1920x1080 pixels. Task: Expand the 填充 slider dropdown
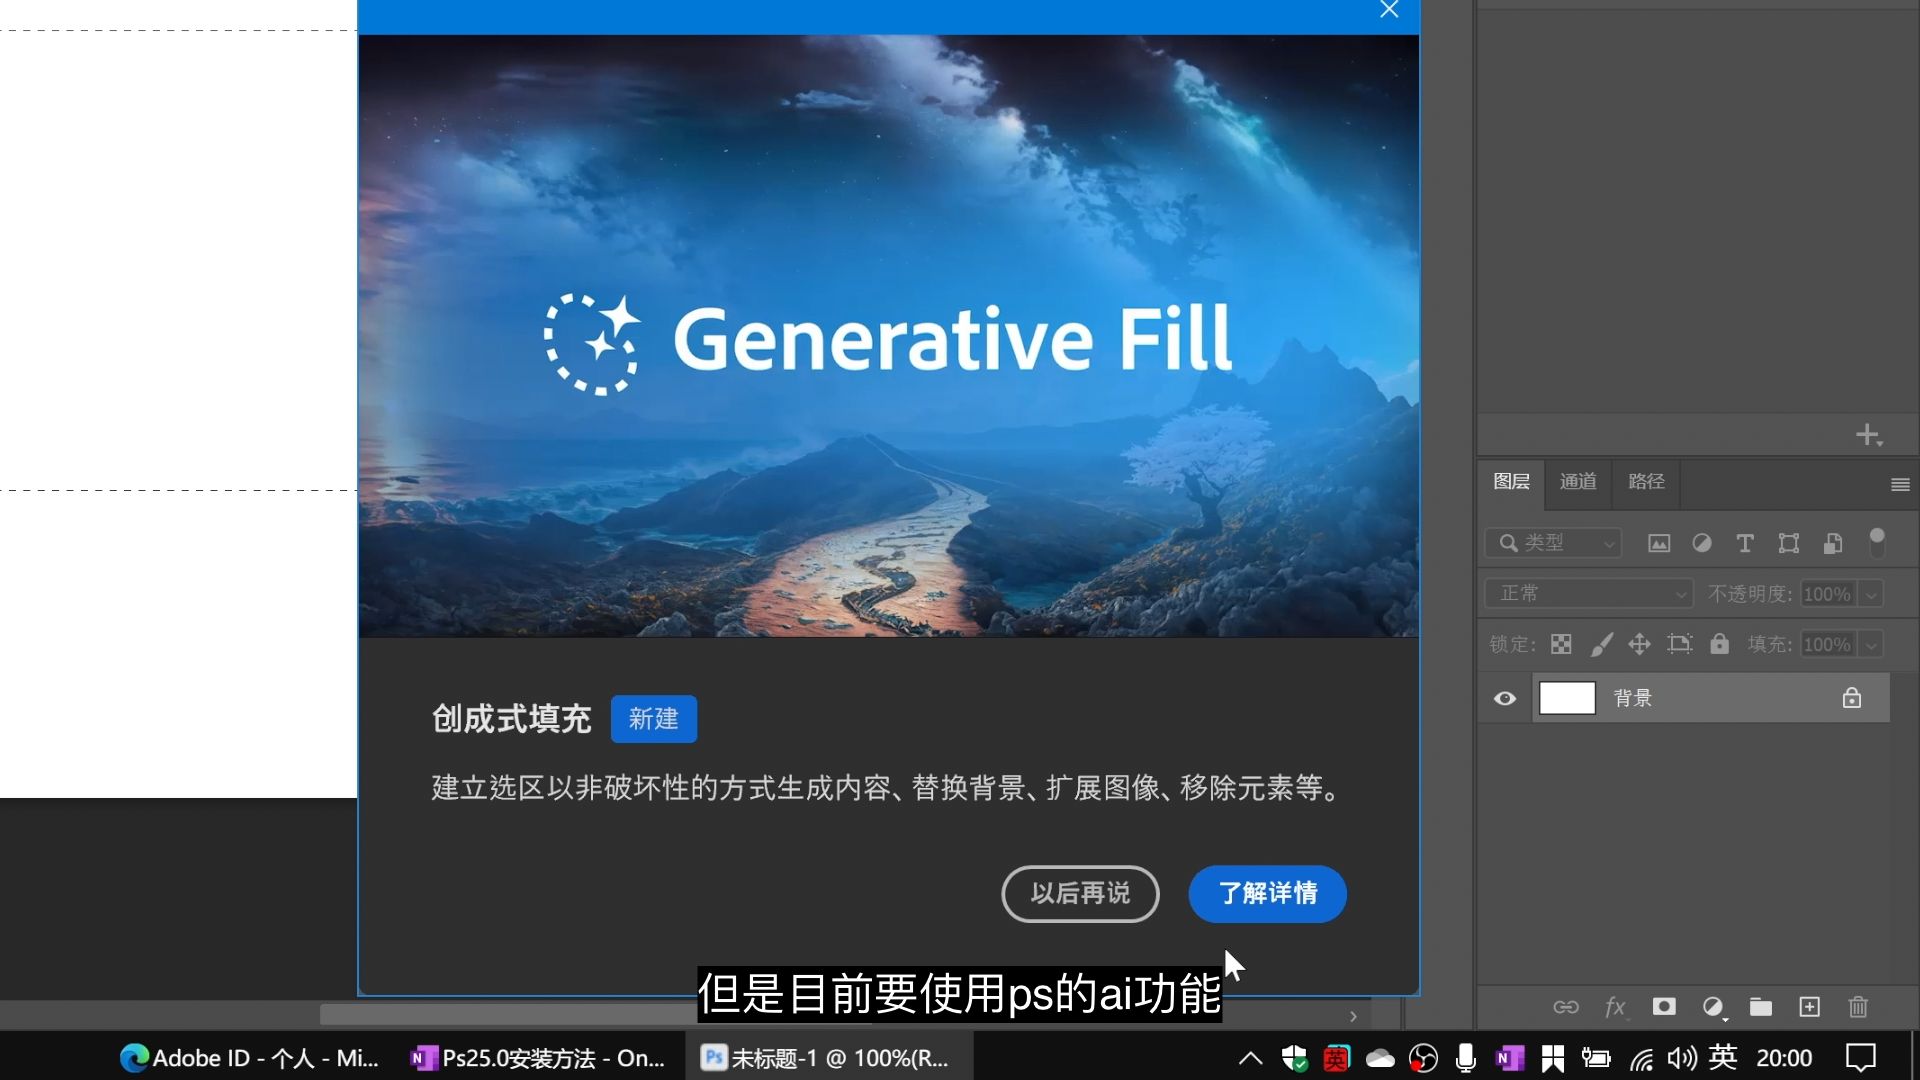(x=1871, y=645)
